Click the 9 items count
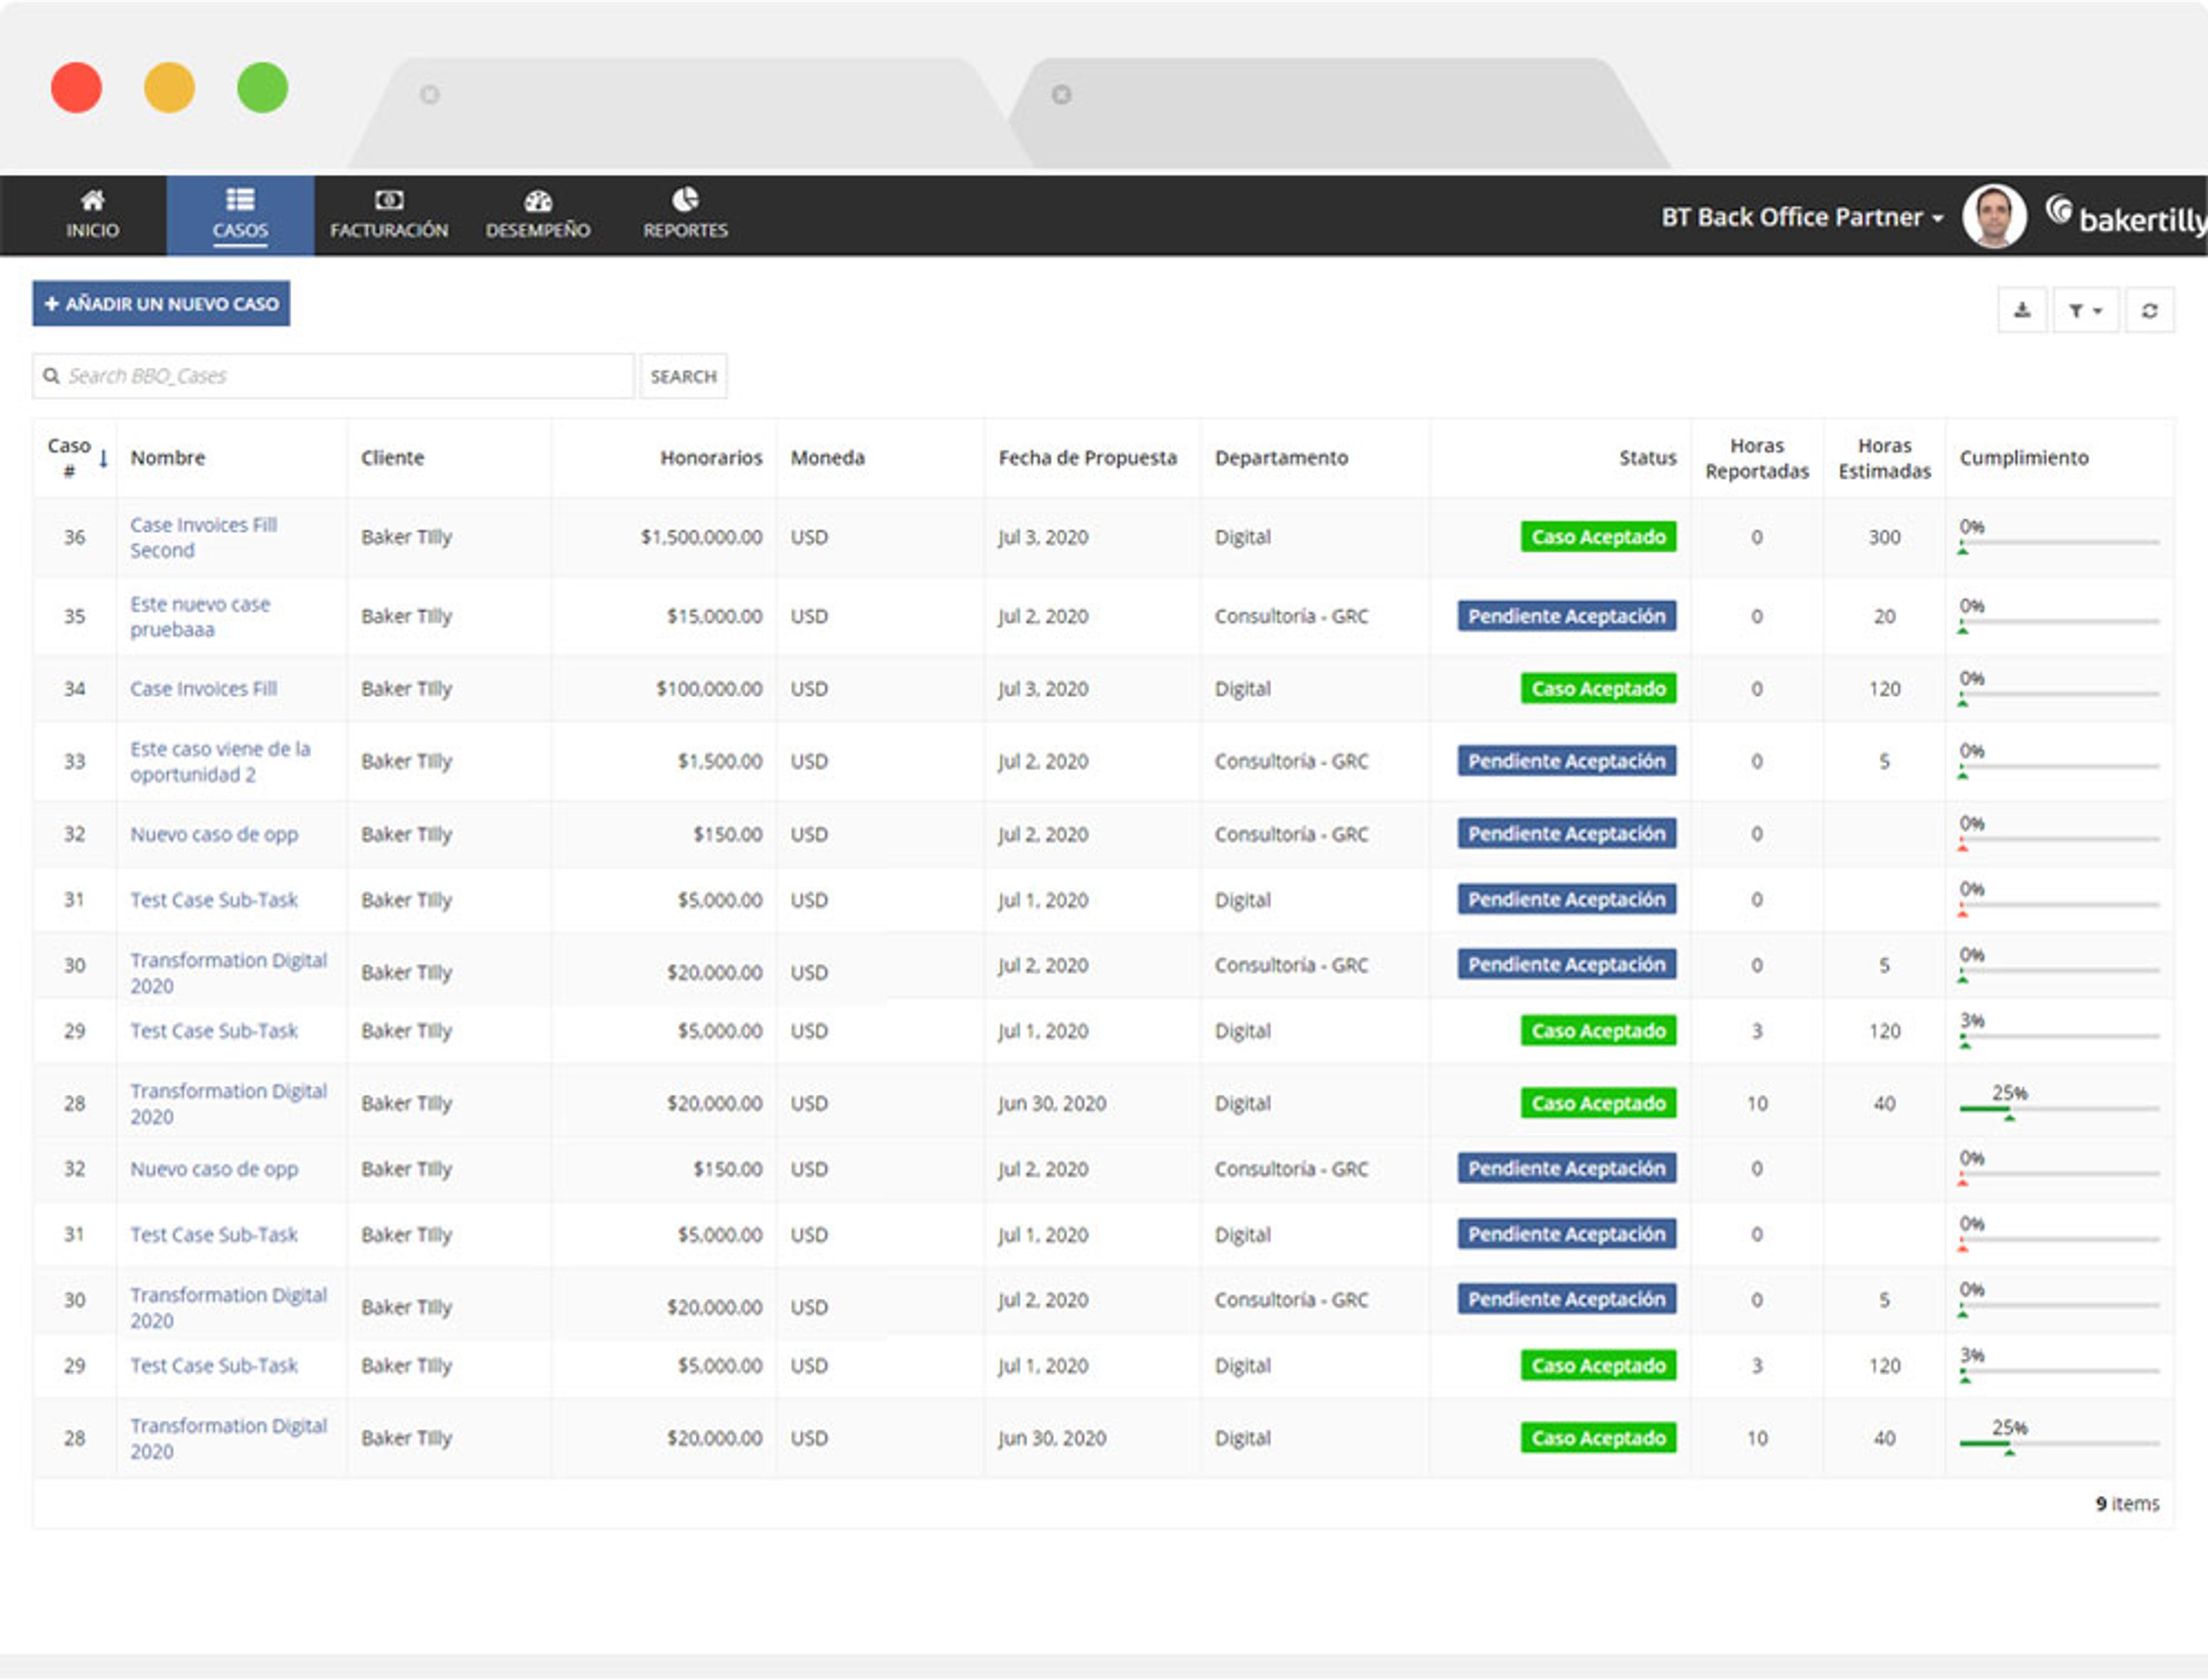The image size is (2208, 1680). 2127,1503
